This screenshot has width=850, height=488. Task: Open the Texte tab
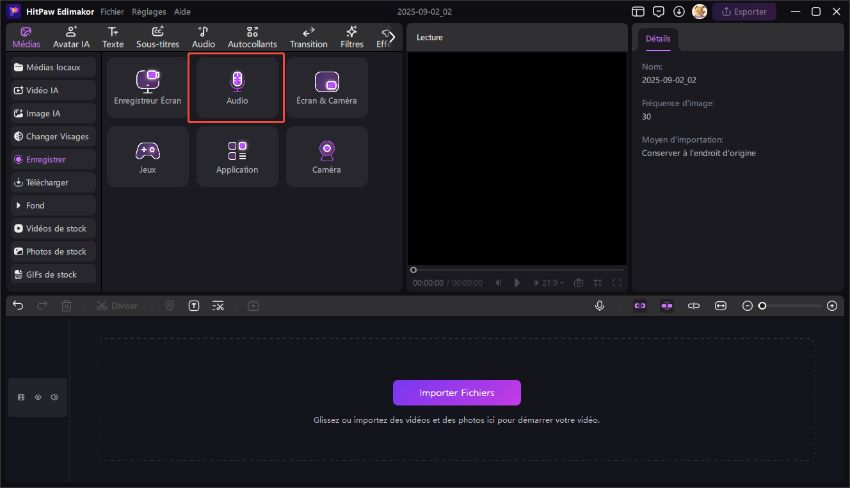coord(113,37)
